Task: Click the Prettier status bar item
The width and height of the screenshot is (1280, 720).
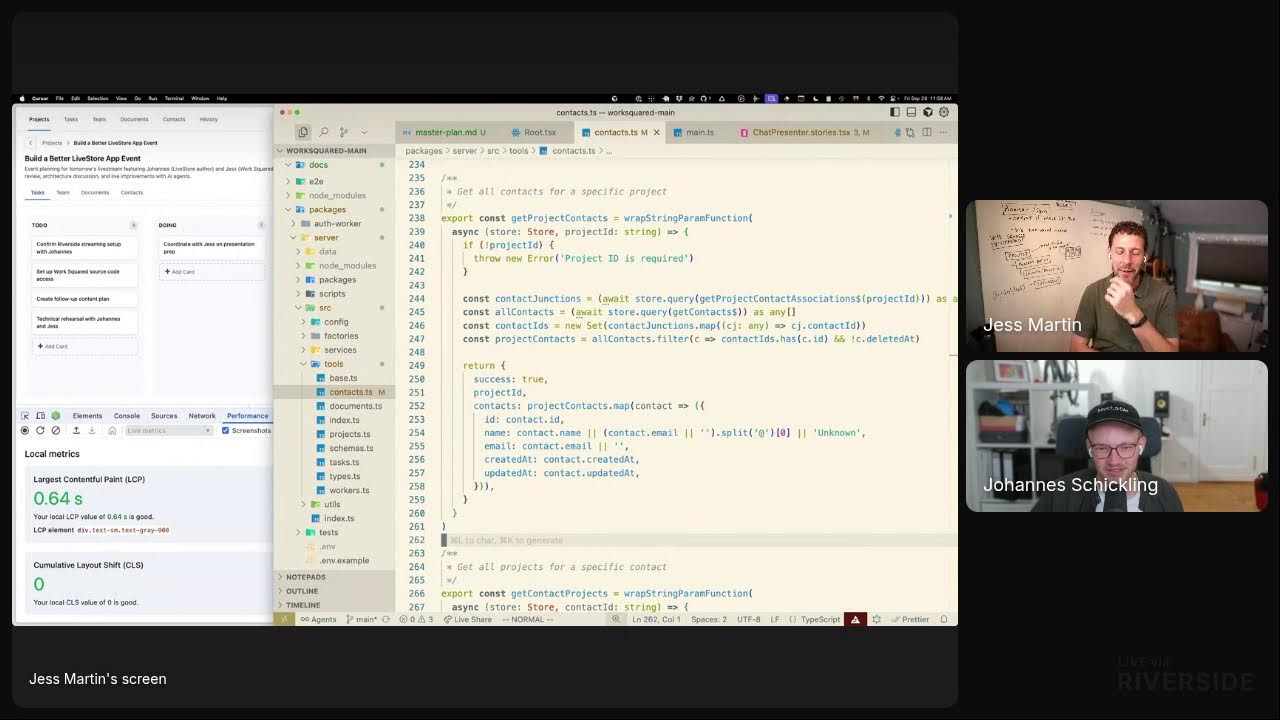Action: [x=910, y=619]
